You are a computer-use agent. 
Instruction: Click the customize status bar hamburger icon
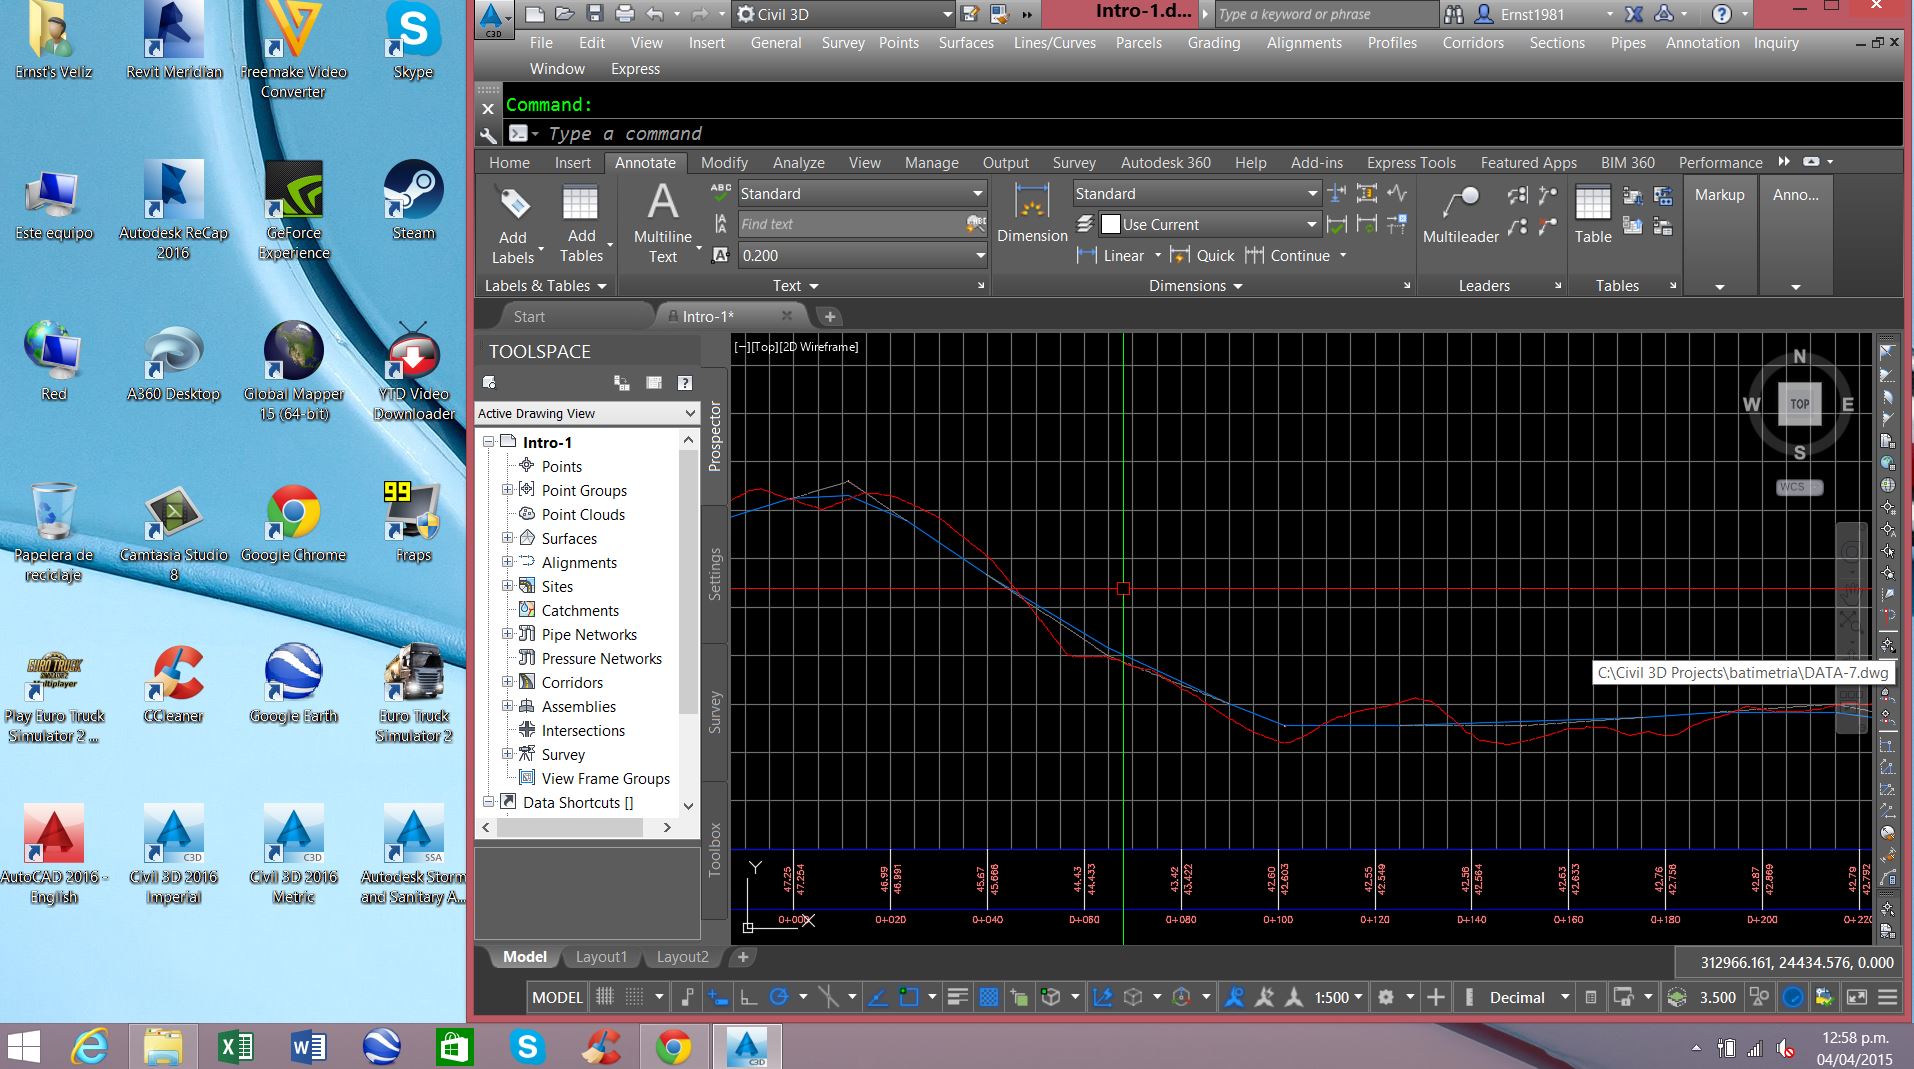pyautogui.click(x=1888, y=997)
